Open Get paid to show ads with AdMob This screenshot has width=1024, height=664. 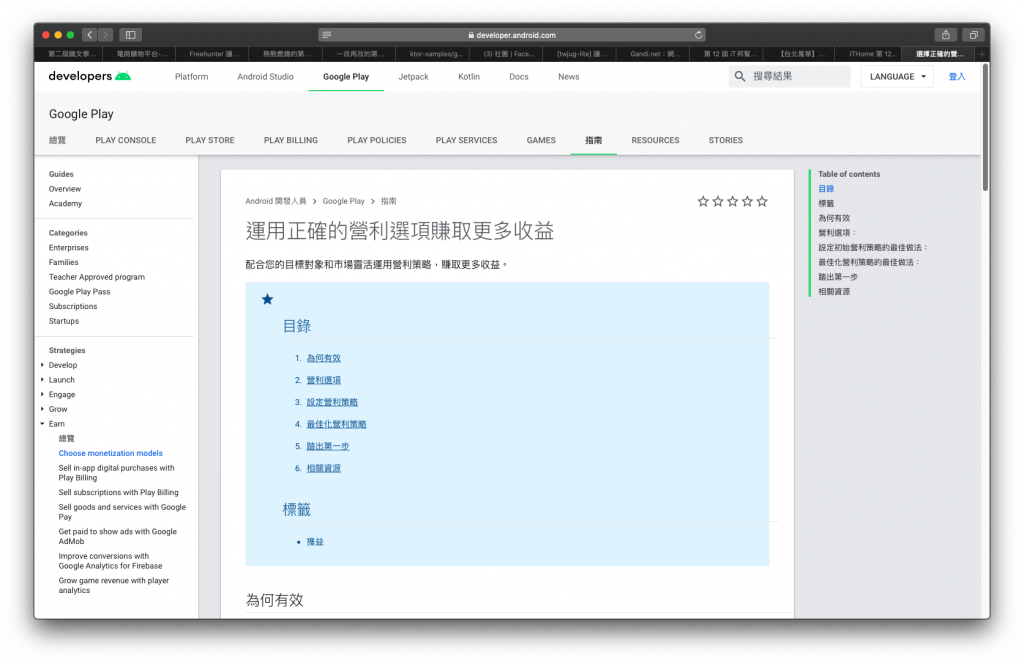pyautogui.click(x=118, y=536)
